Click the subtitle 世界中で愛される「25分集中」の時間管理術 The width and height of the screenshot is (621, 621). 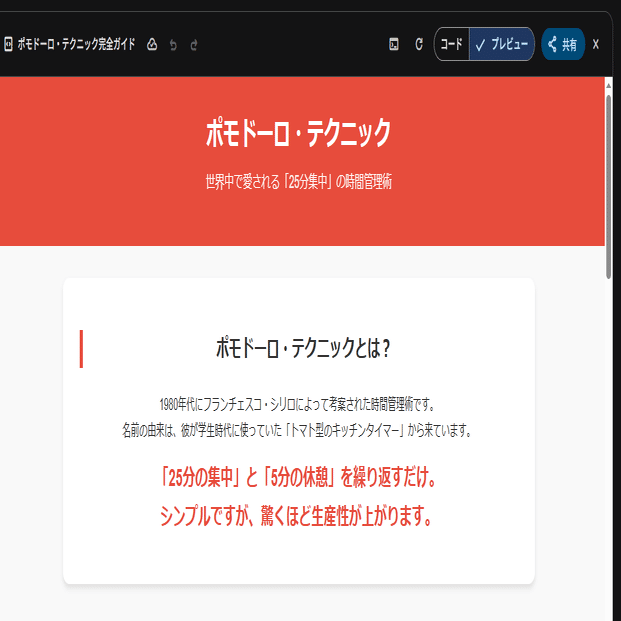pos(299,182)
